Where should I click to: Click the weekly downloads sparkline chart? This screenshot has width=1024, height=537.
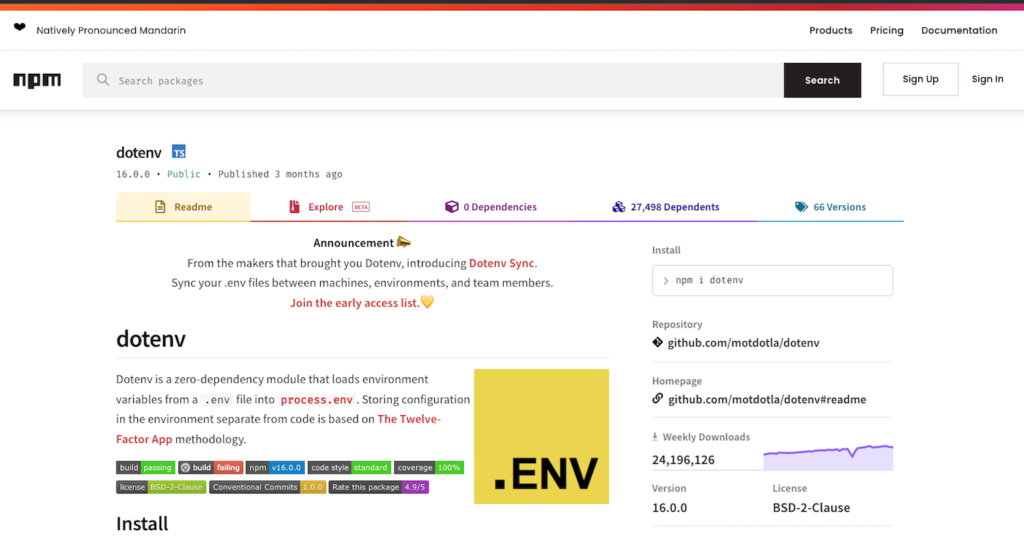pyautogui.click(x=827, y=457)
